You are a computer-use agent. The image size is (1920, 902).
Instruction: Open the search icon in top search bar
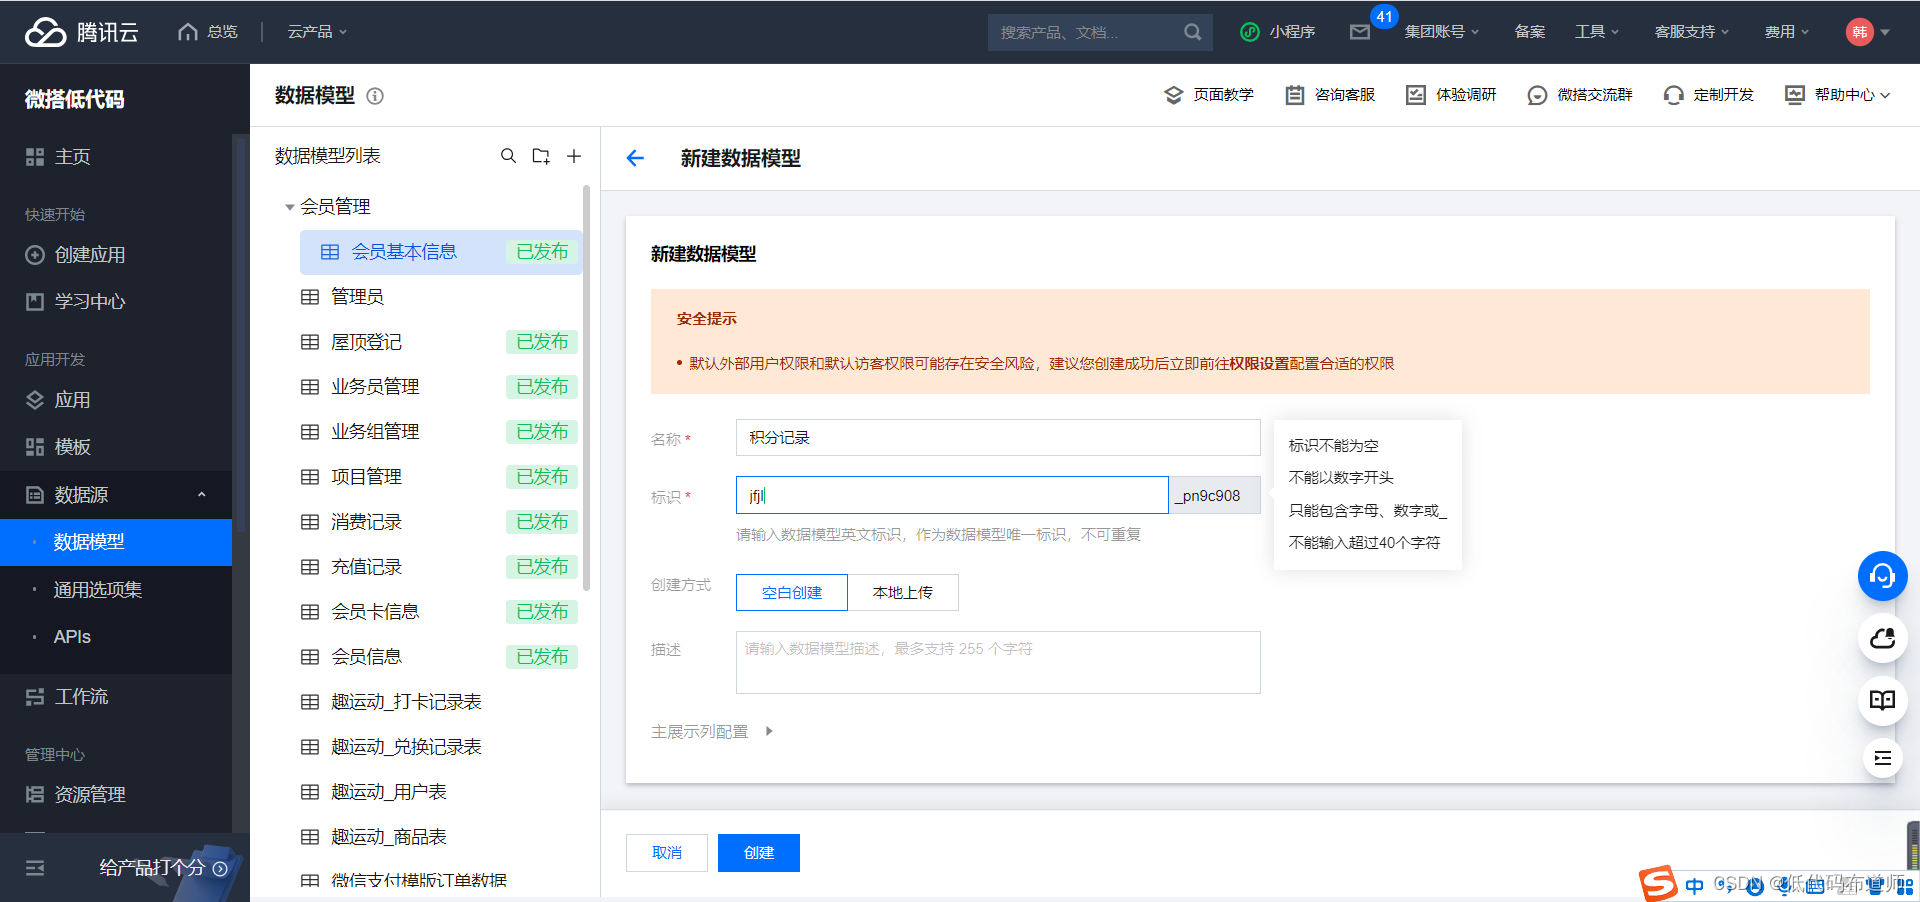coord(1192,32)
